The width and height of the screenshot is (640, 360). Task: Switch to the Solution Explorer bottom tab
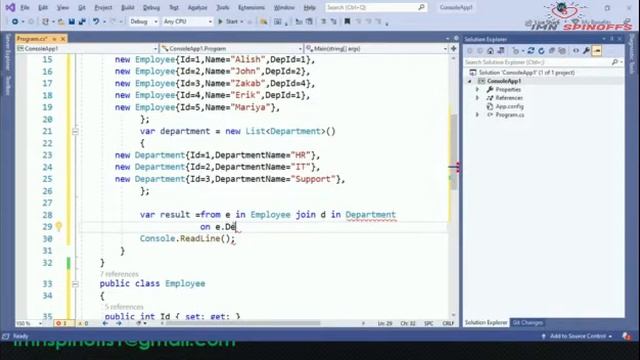tap(486, 323)
